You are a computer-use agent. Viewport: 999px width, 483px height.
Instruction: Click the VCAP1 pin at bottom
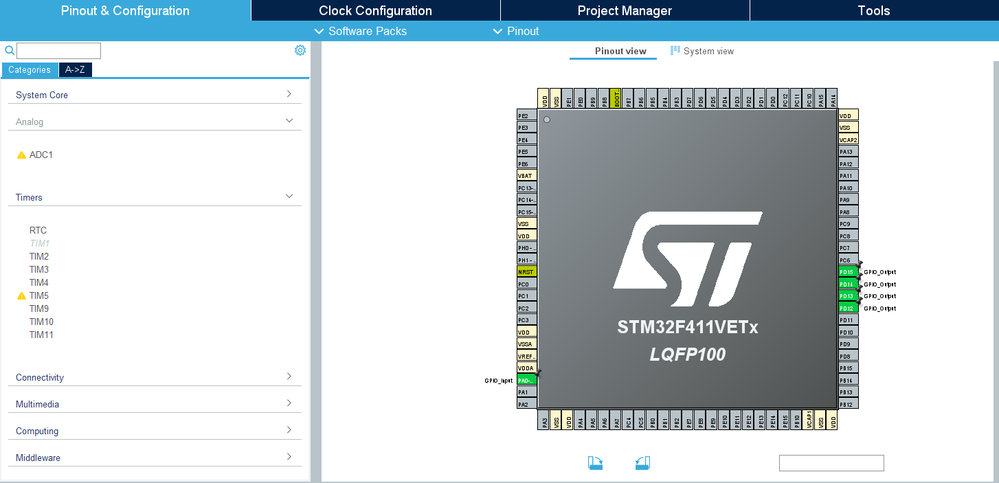coord(808,420)
